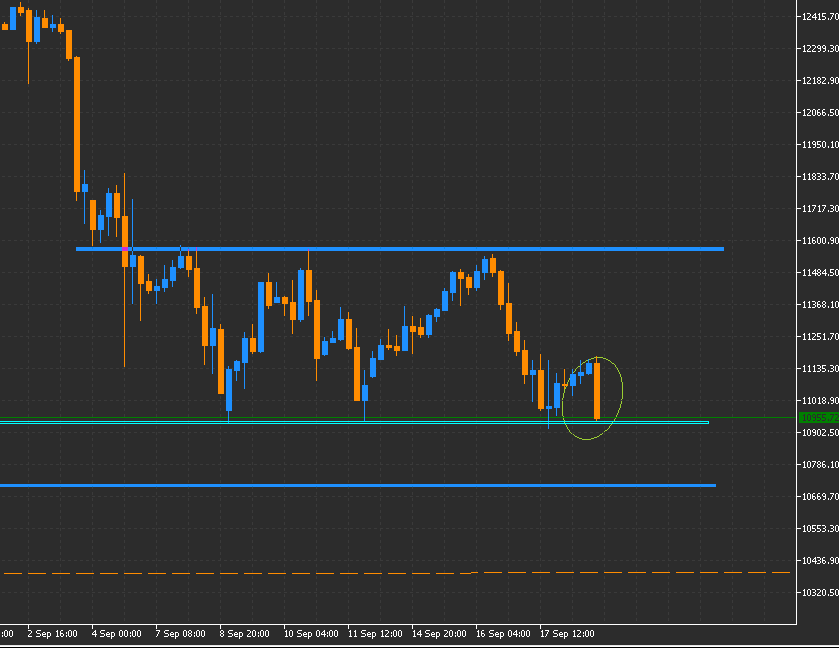Click the 10 Sep 04:00 time label
This screenshot has width=839, height=648.
tap(311, 634)
